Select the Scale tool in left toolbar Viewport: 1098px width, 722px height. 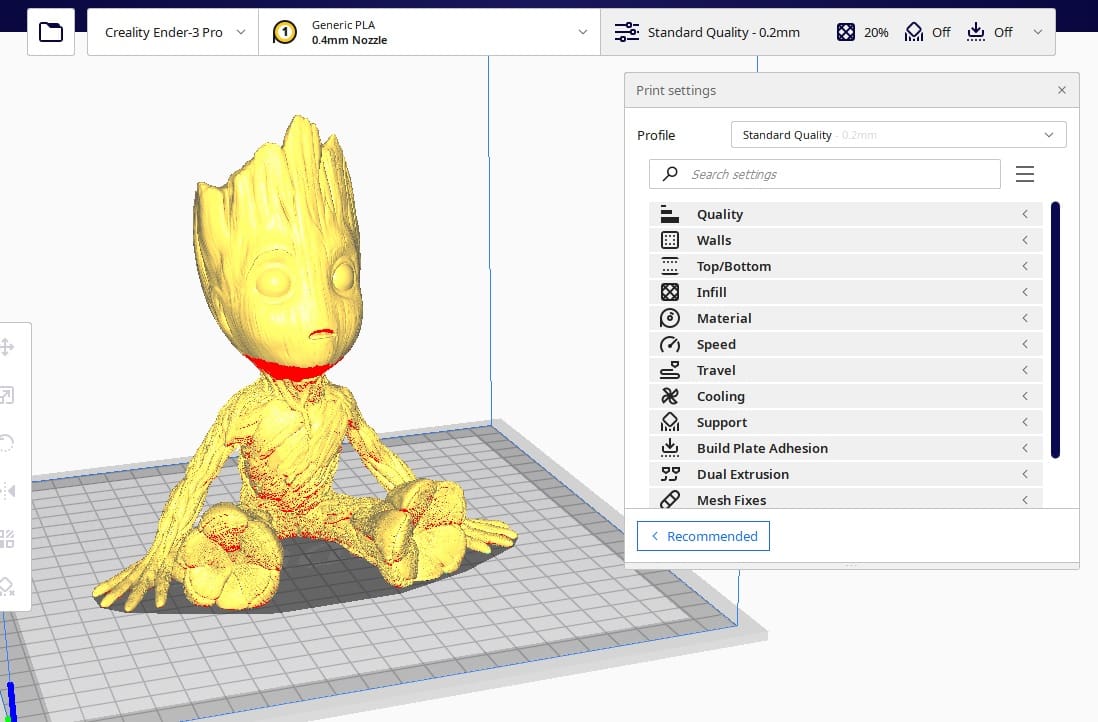(7, 395)
